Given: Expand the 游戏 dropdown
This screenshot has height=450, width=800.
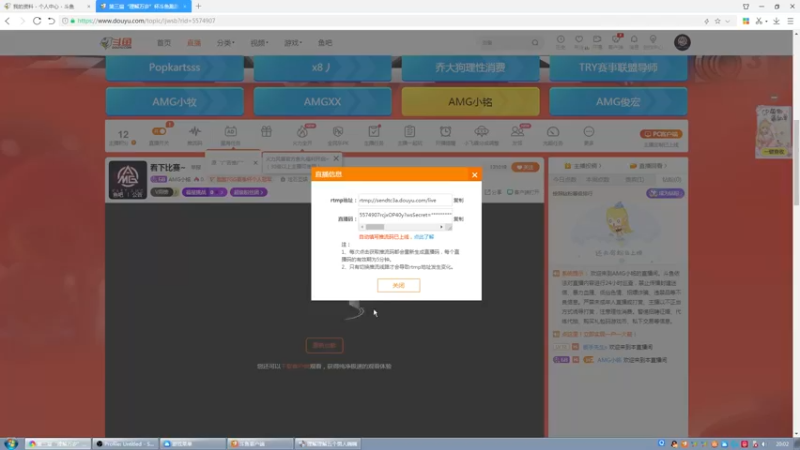Looking at the screenshot, I should coord(293,43).
